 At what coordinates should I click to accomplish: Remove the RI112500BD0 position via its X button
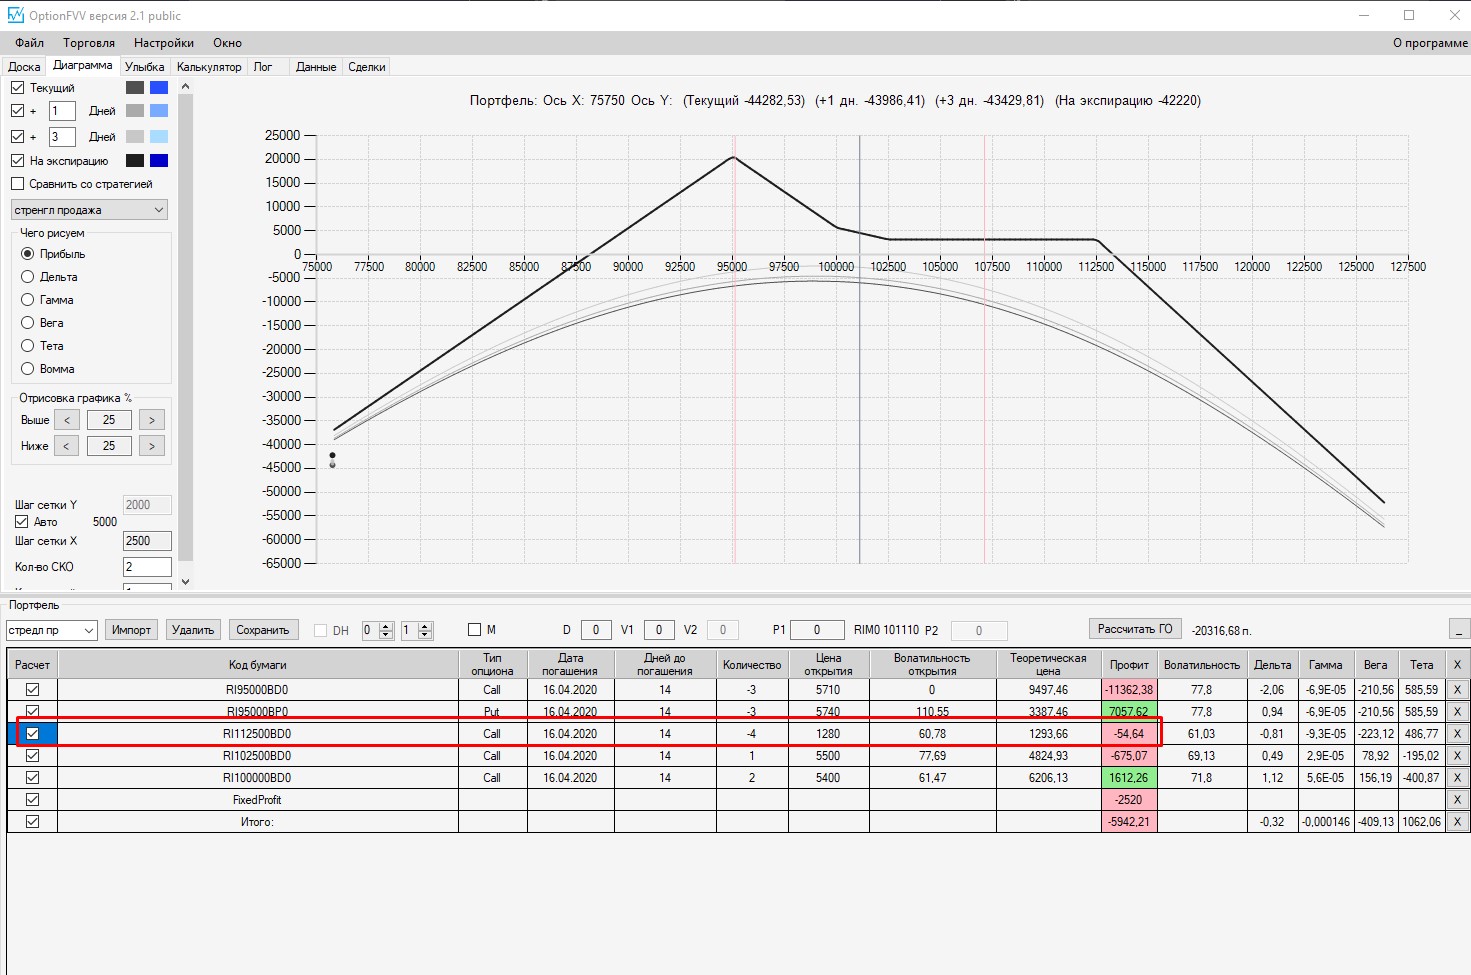[1457, 734]
